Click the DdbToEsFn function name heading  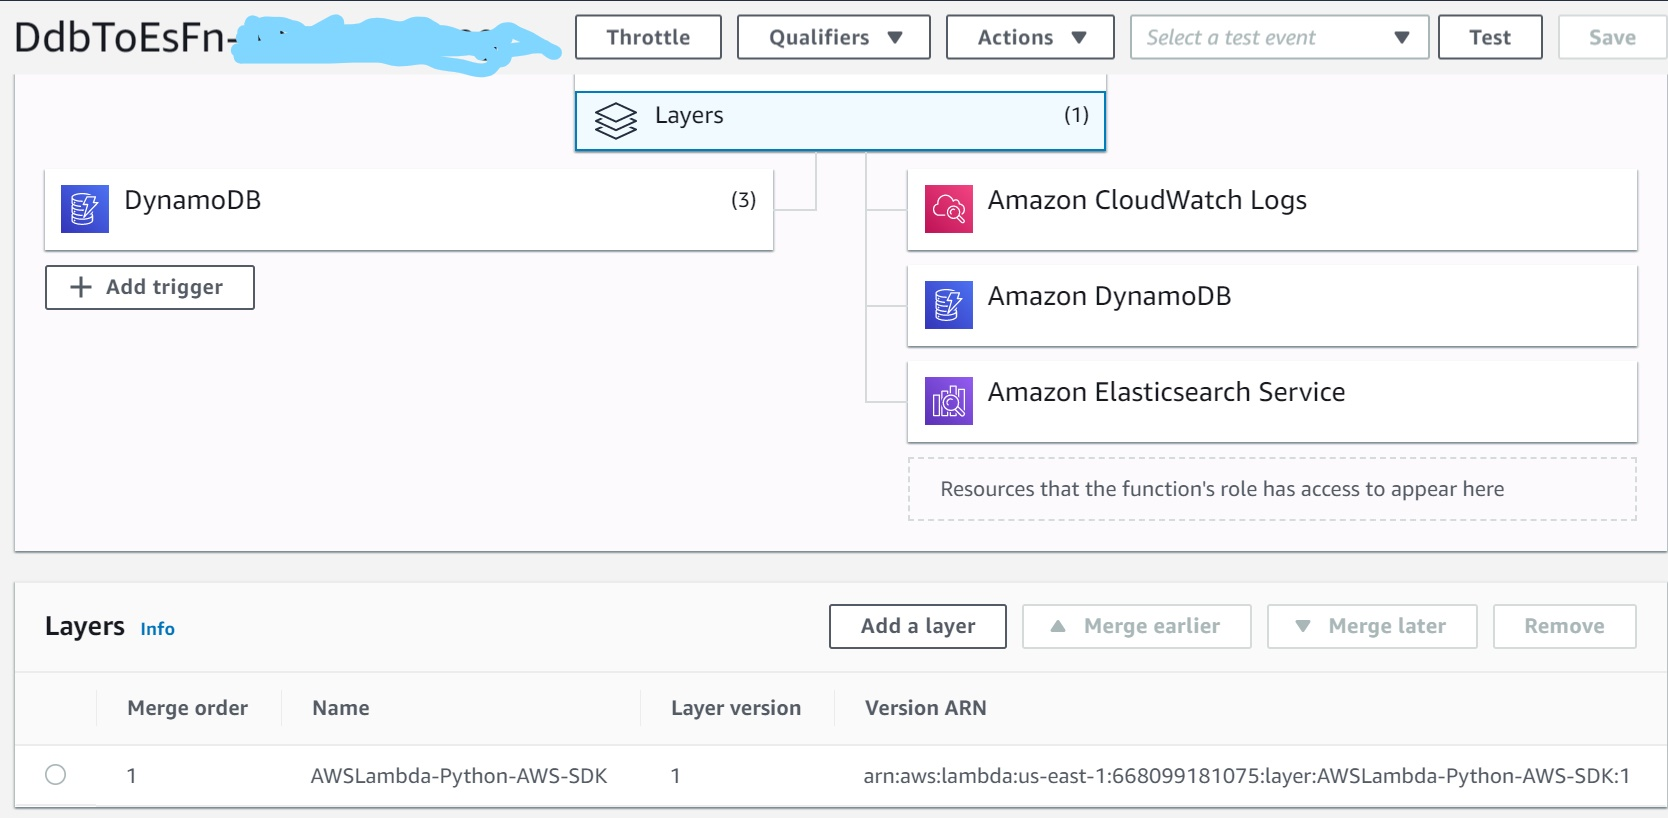click(x=125, y=37)
